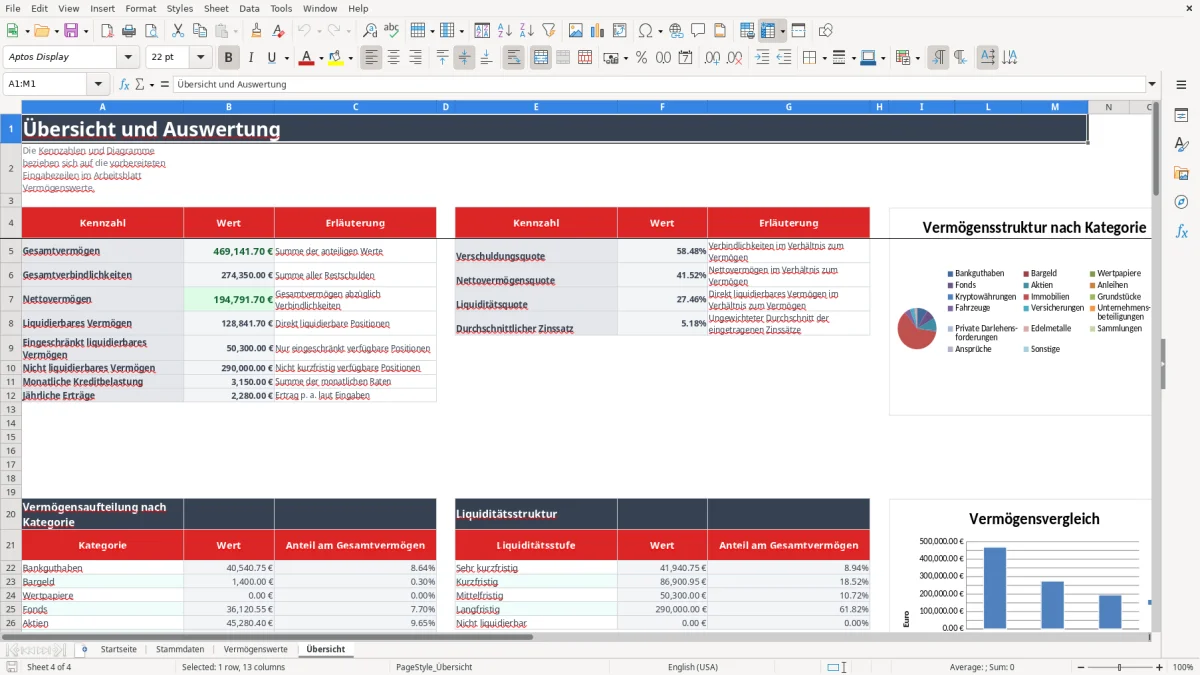Open Find & Replace
The image size is (1200, 675).
coord(370,31)
